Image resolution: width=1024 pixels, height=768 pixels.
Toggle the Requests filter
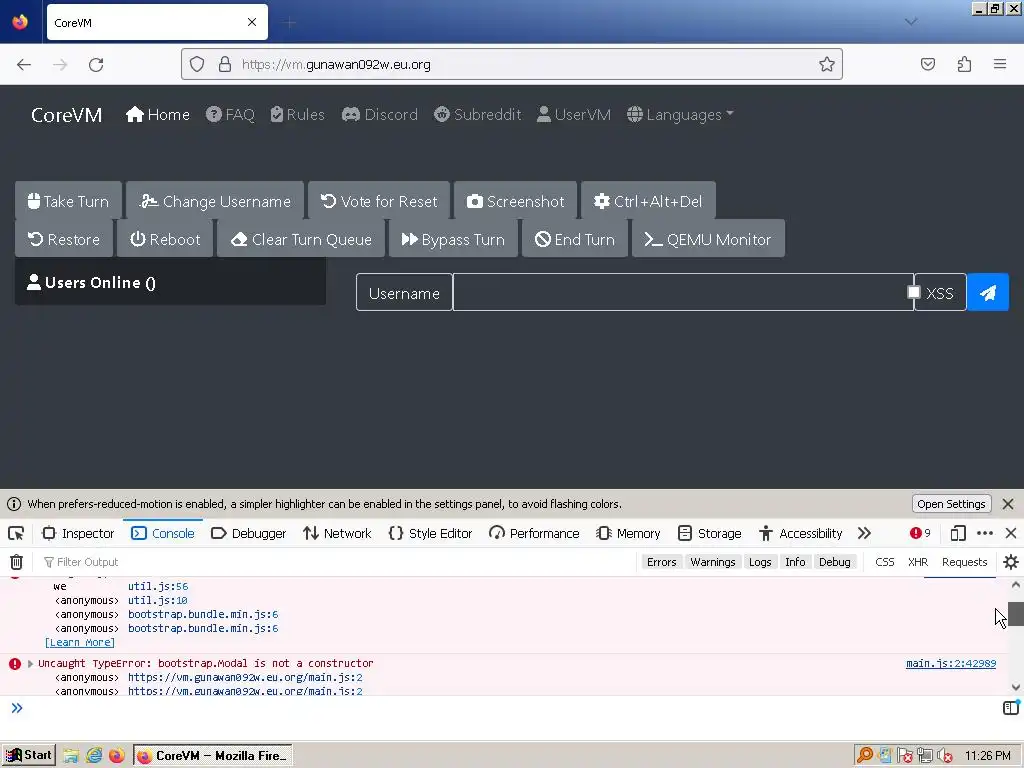tap(965, 562)
